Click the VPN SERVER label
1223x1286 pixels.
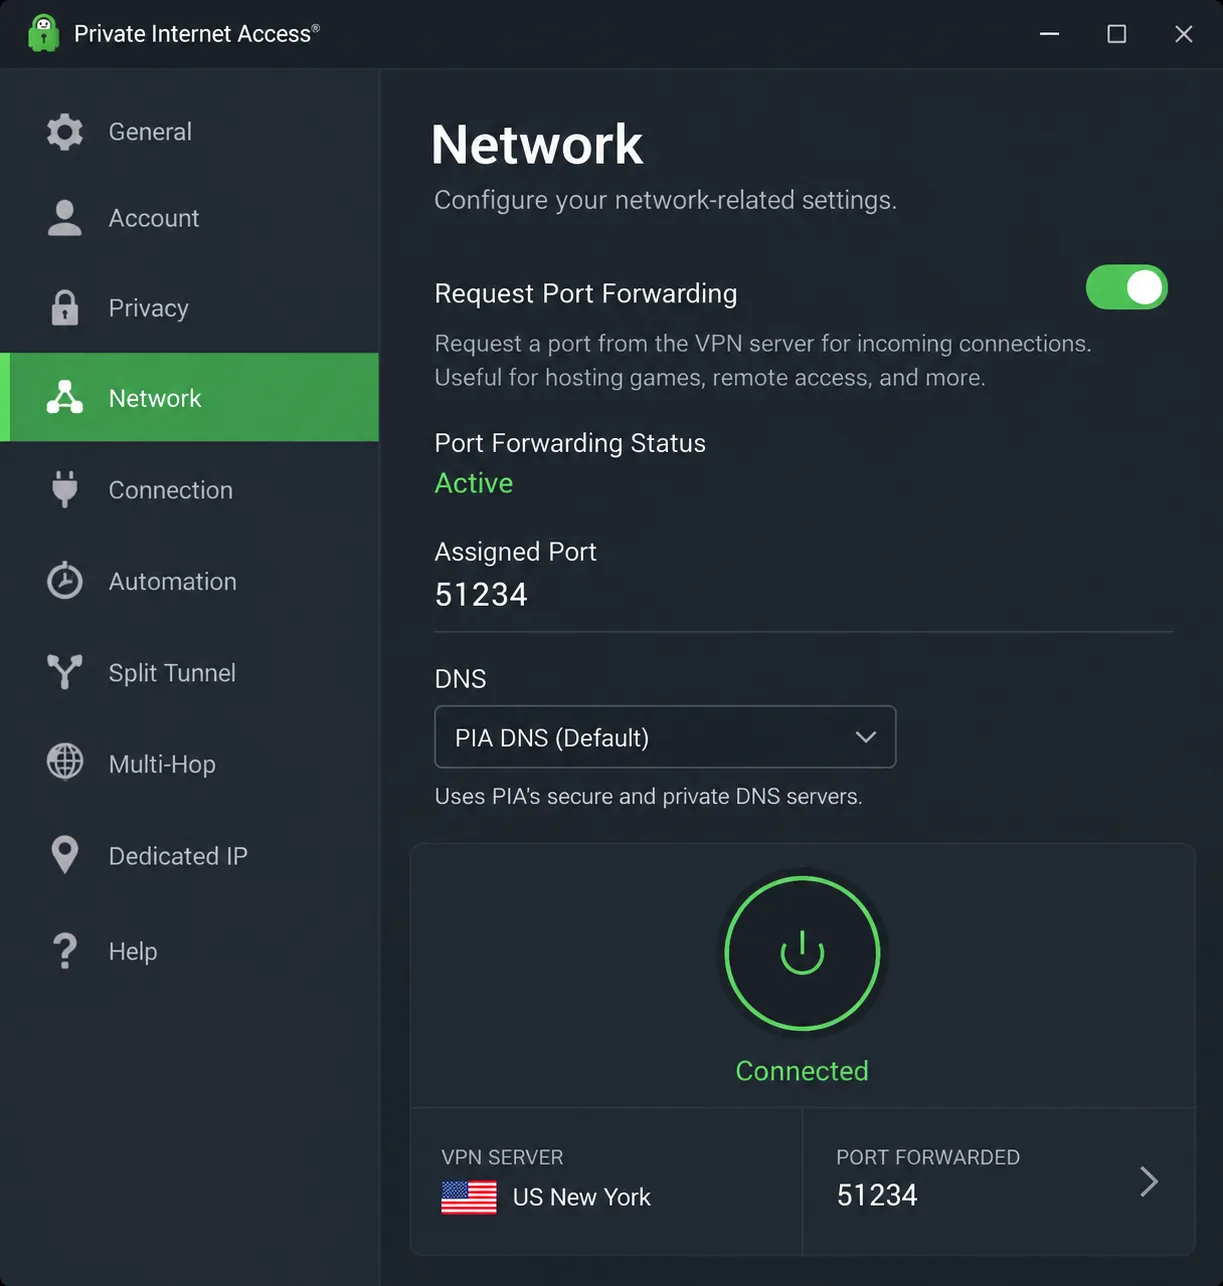(x=502, y=1157)
